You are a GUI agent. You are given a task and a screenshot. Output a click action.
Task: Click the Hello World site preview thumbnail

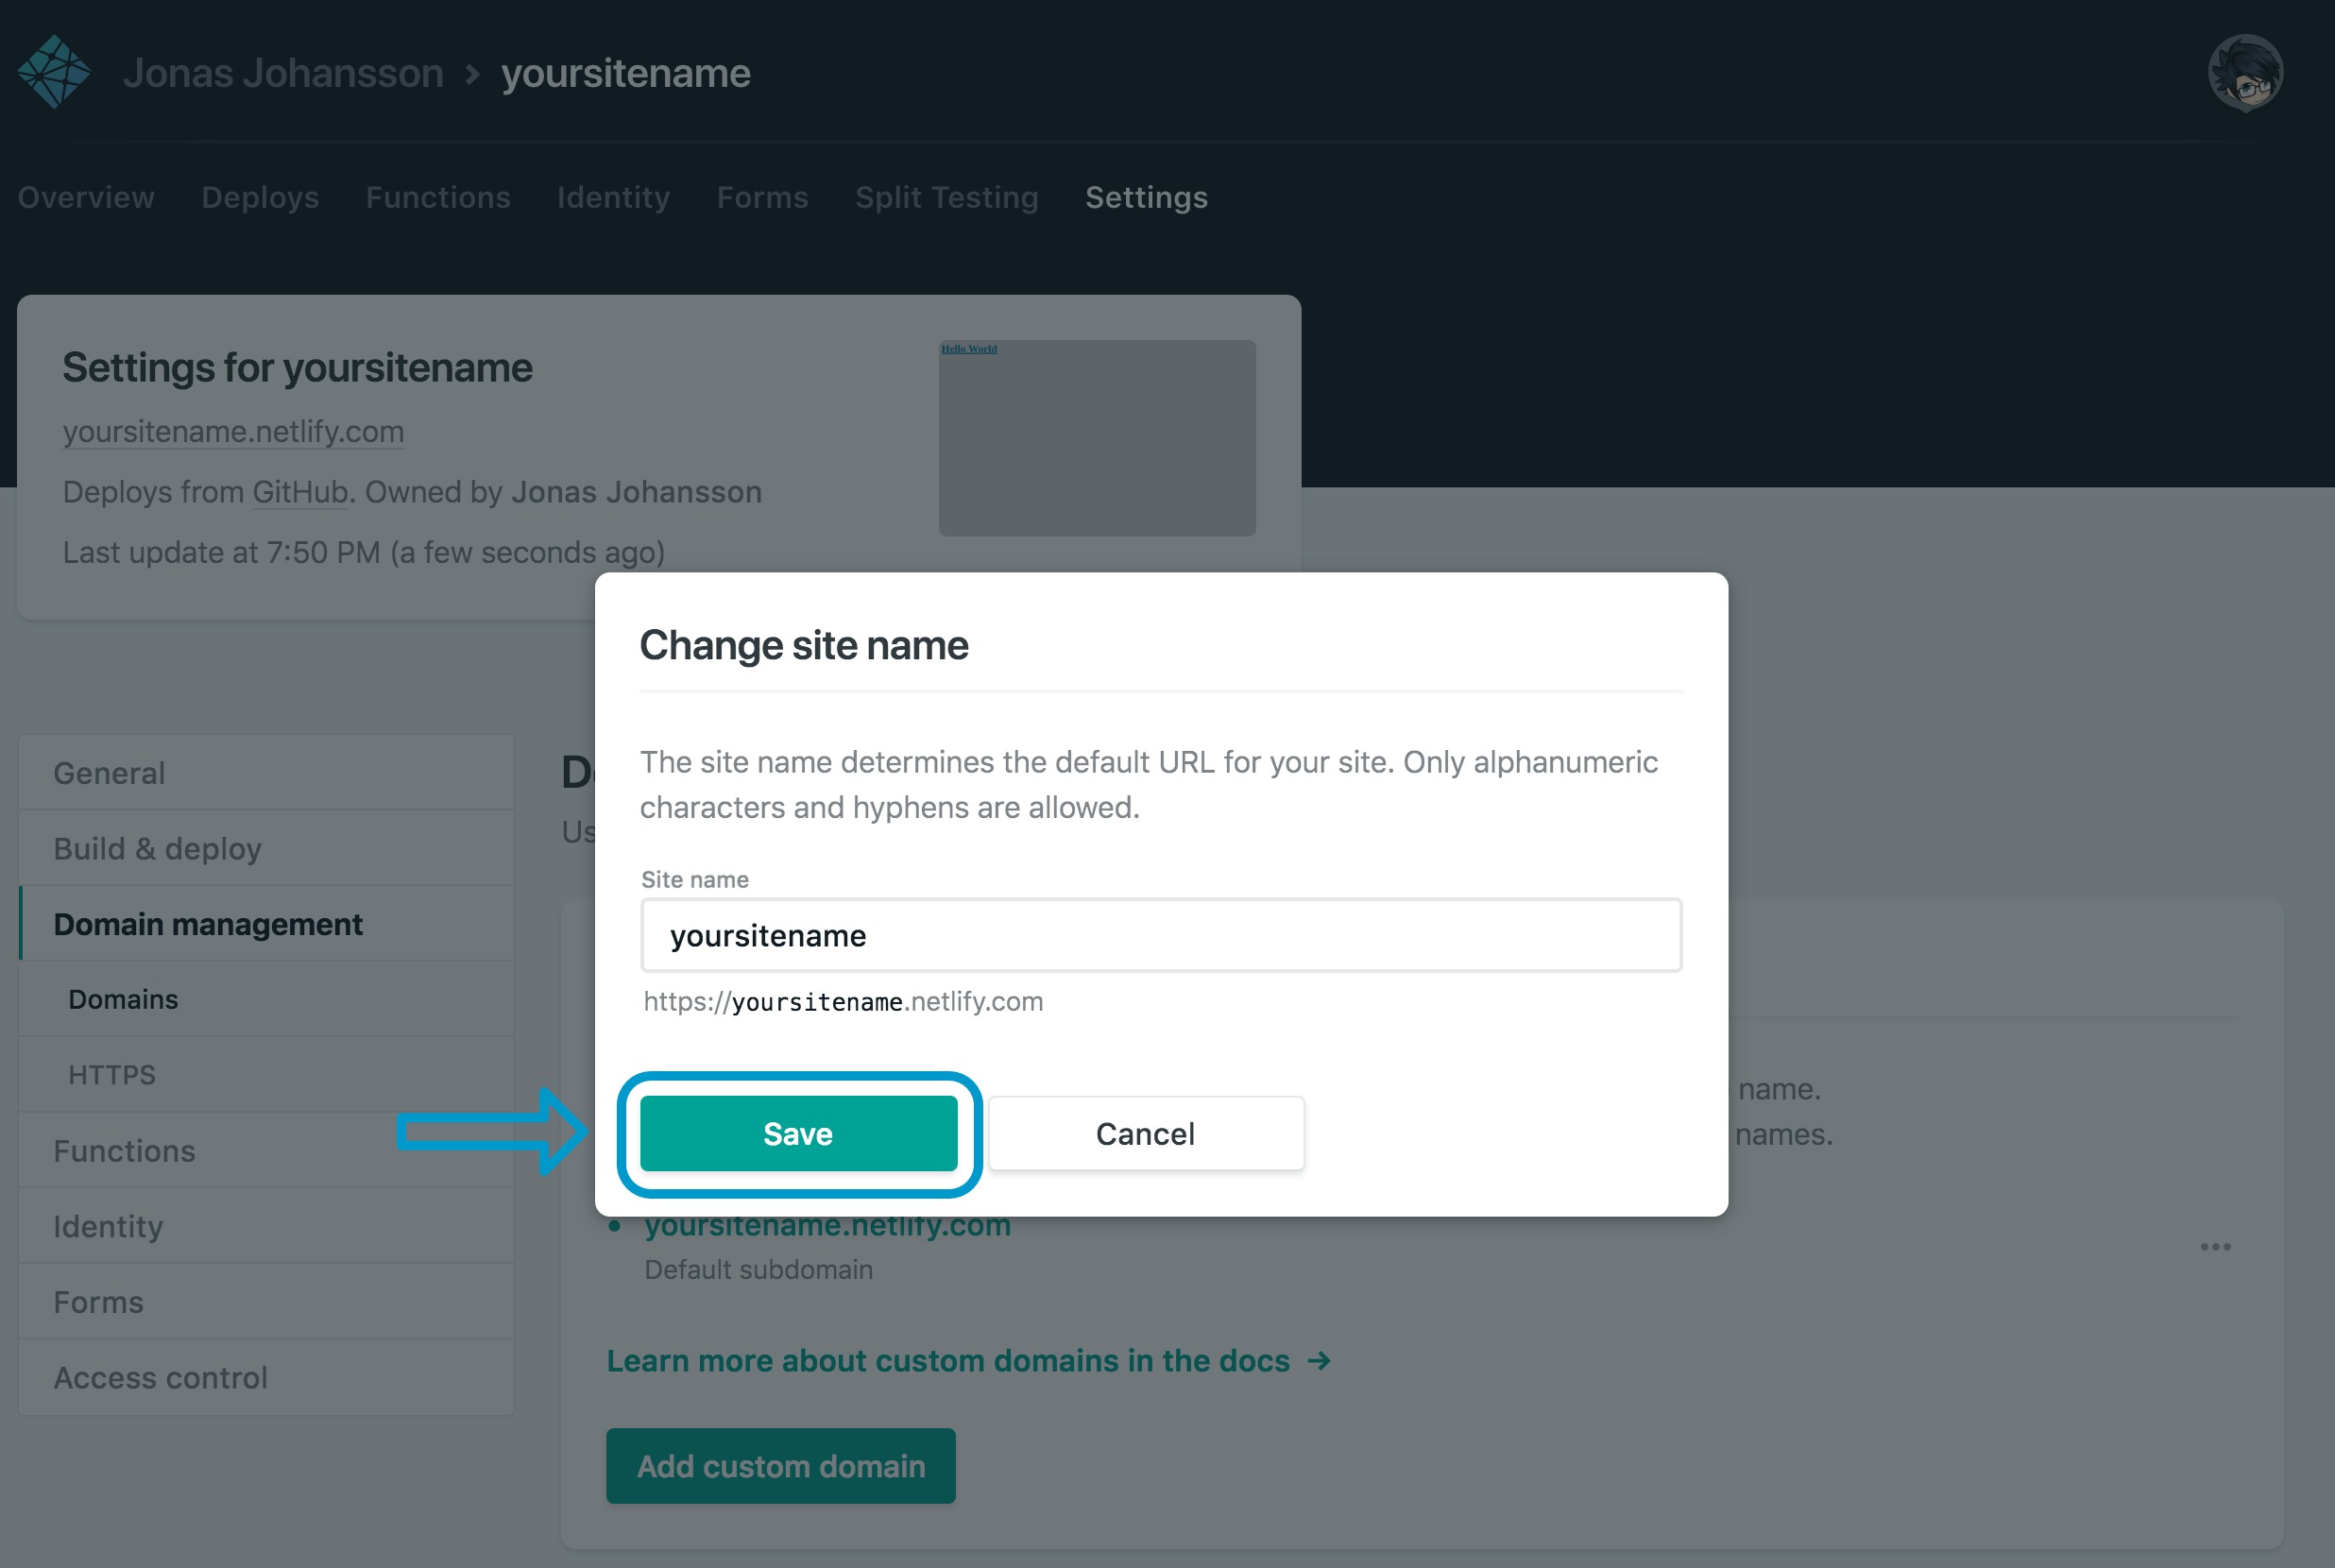pyautogui.click(x=1097, y=438)
